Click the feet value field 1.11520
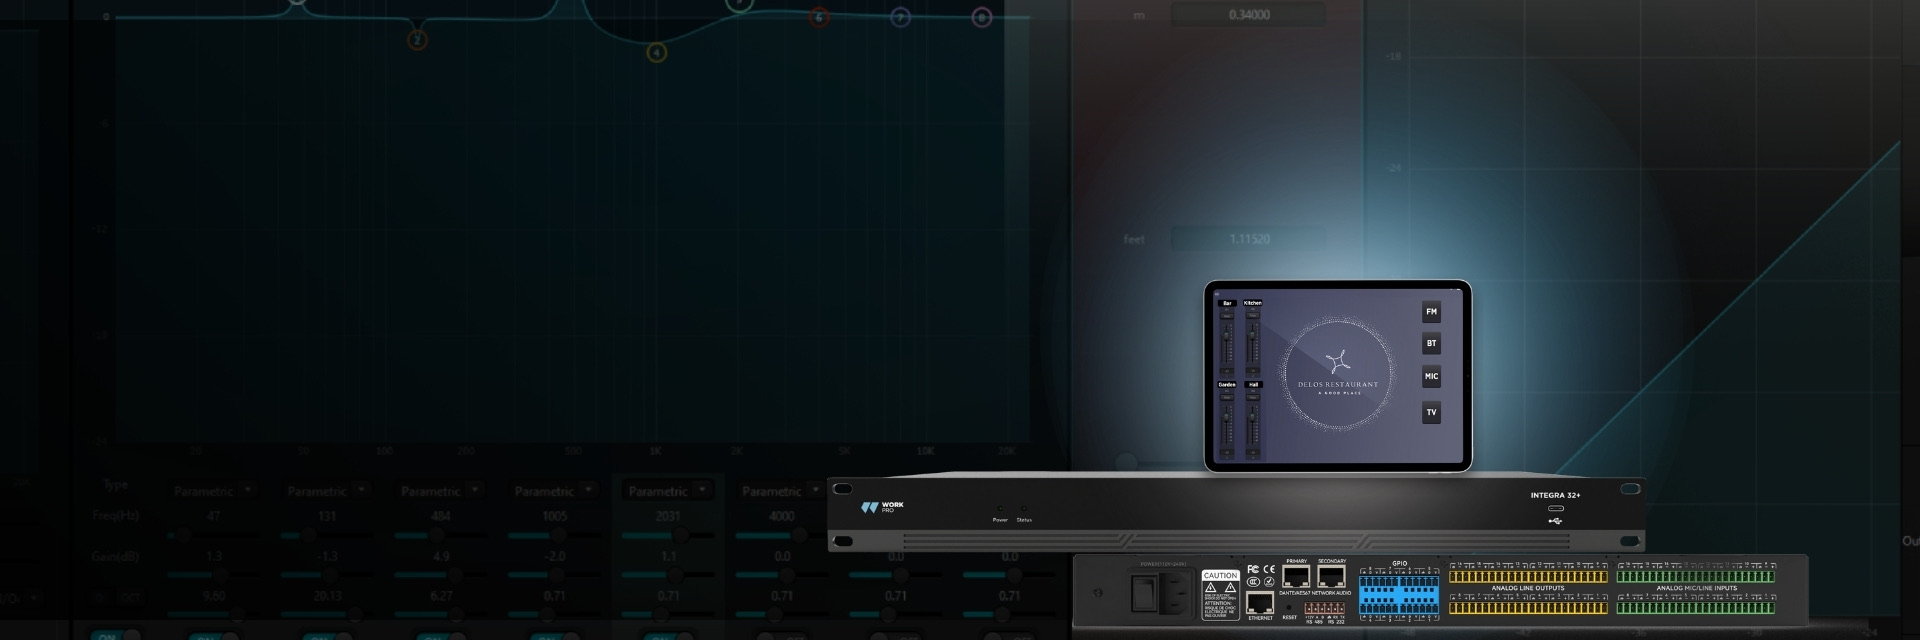1920x640 pixels. [1248, 239]
